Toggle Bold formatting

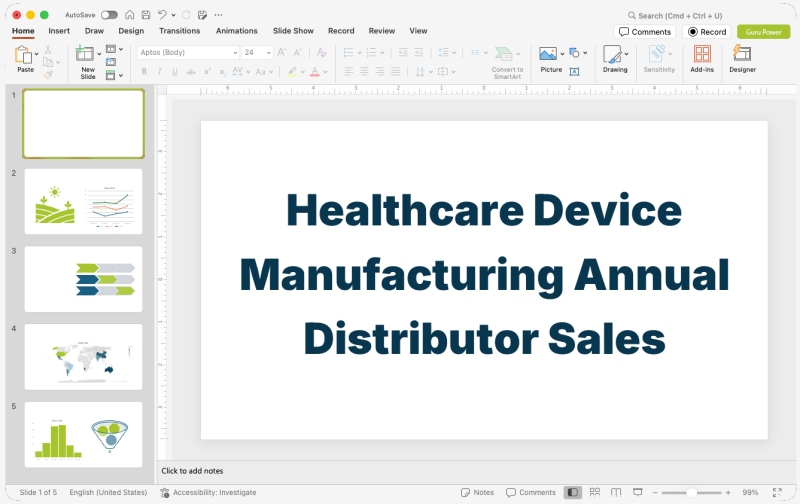(x=144, y=72)
